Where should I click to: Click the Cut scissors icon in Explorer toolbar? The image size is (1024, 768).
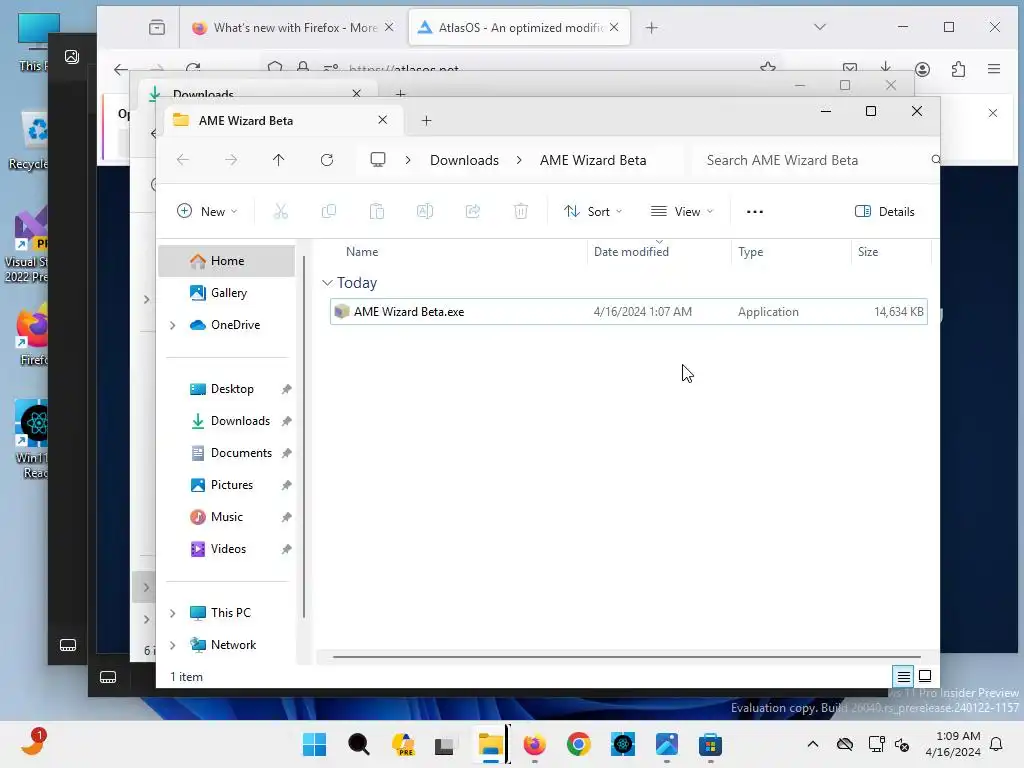(281, 211)
